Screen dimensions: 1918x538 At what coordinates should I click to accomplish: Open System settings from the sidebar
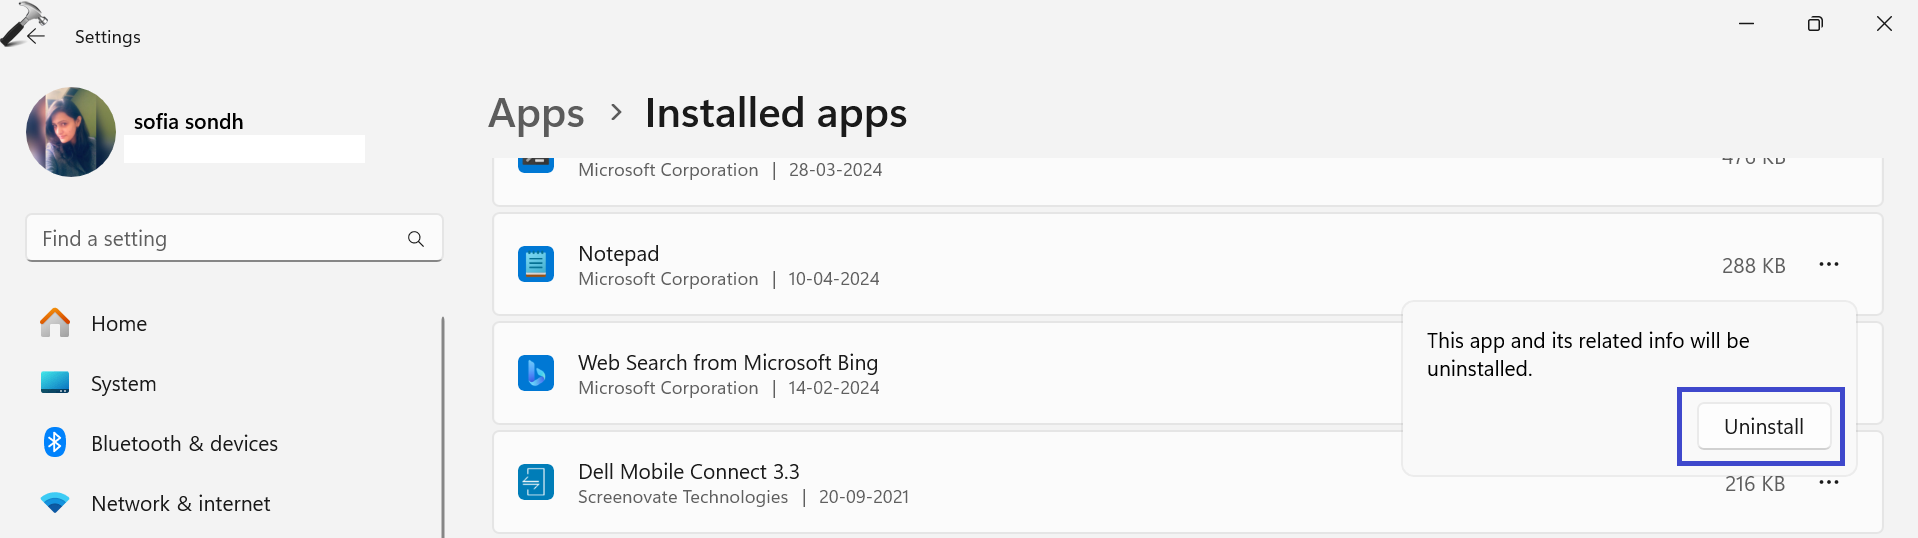pyautogui.click(x=123, y=384)
